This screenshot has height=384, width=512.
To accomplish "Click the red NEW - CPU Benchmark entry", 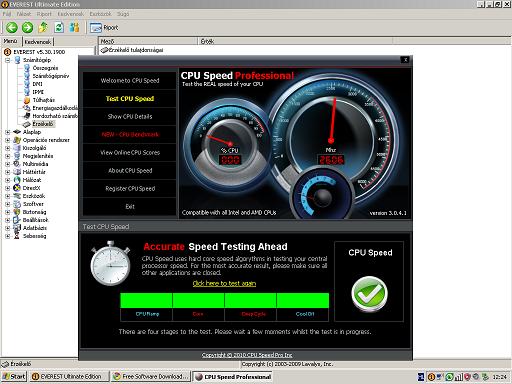I will coord(130,135).
